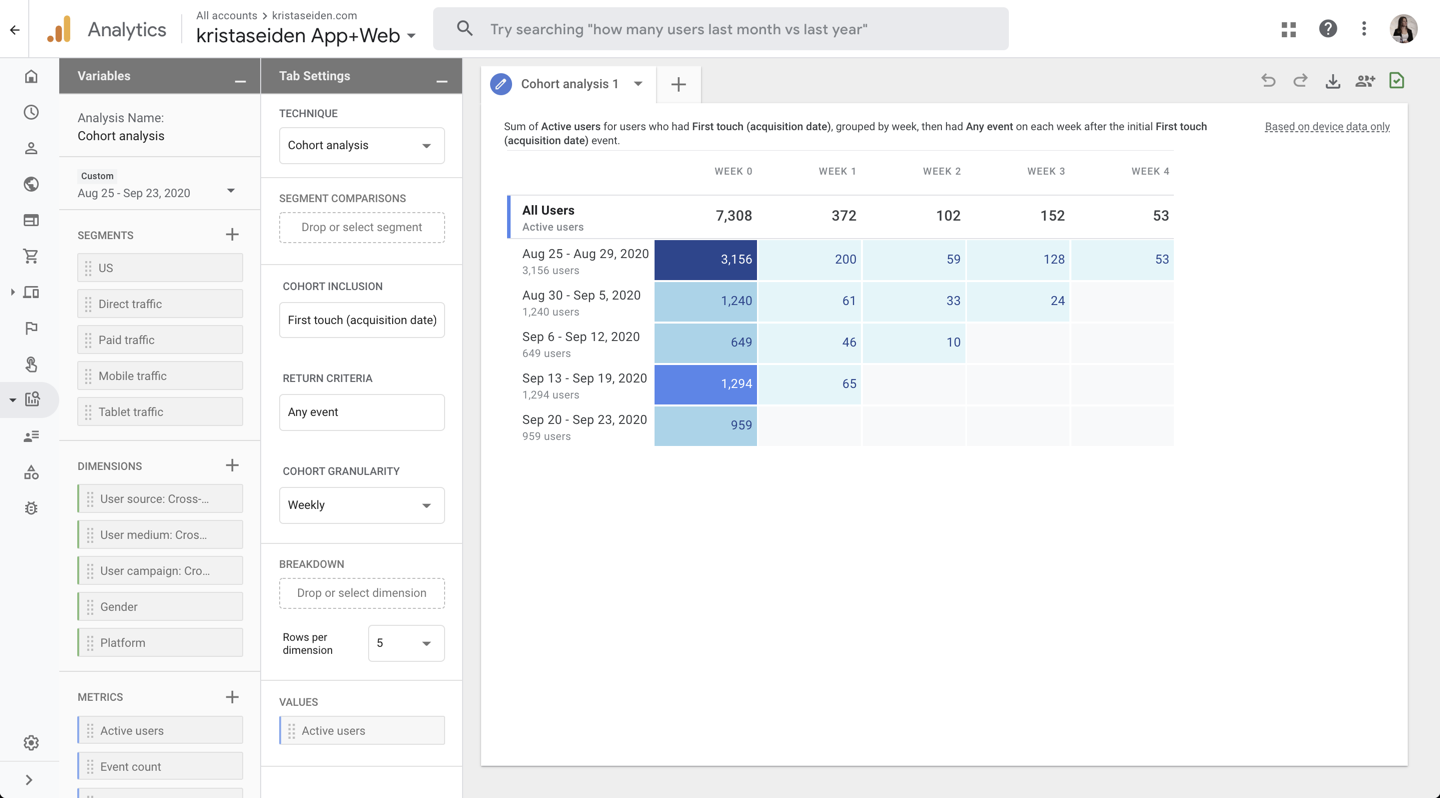Click the redo arrow icon
The height and width of the screenshot is (798, 1440).
point(1300,81)
